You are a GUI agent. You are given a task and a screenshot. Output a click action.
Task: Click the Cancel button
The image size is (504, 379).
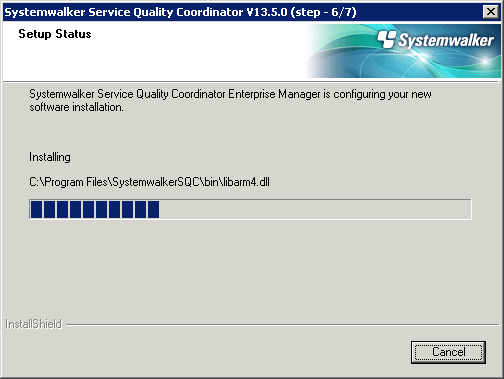(448, 352)
